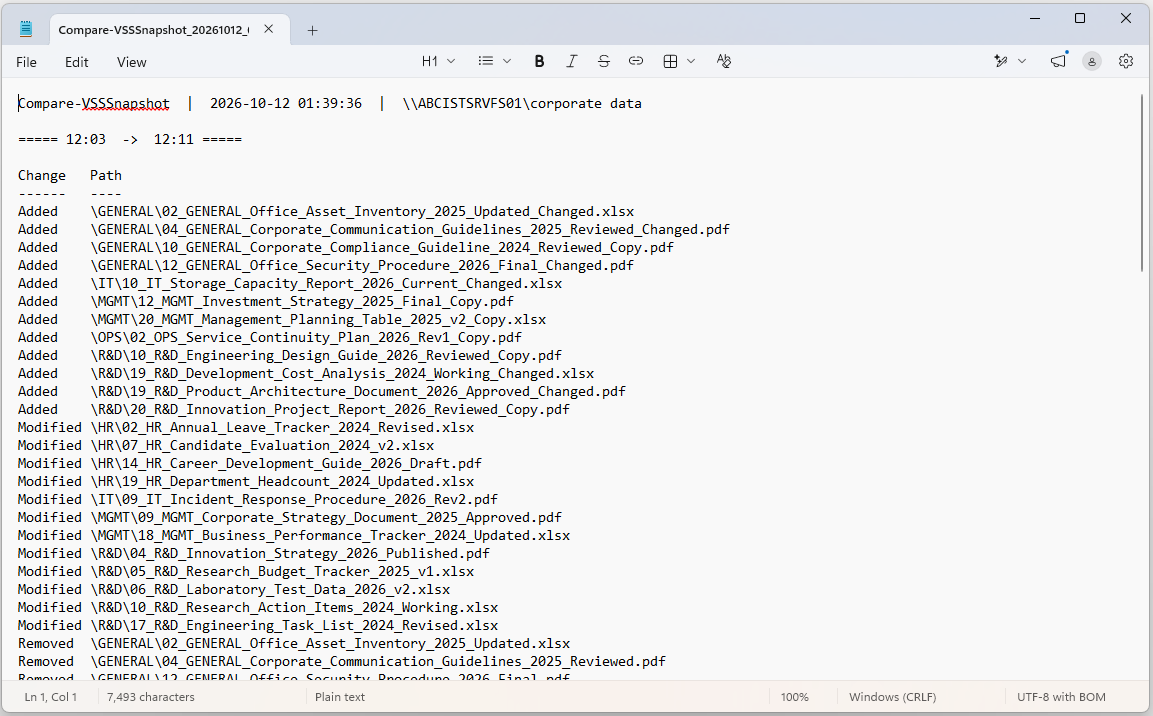Click the \\ABCISTSRVFS01\corporate data path
Viewport: 1153px width, 716px height.
click(522, 104)
